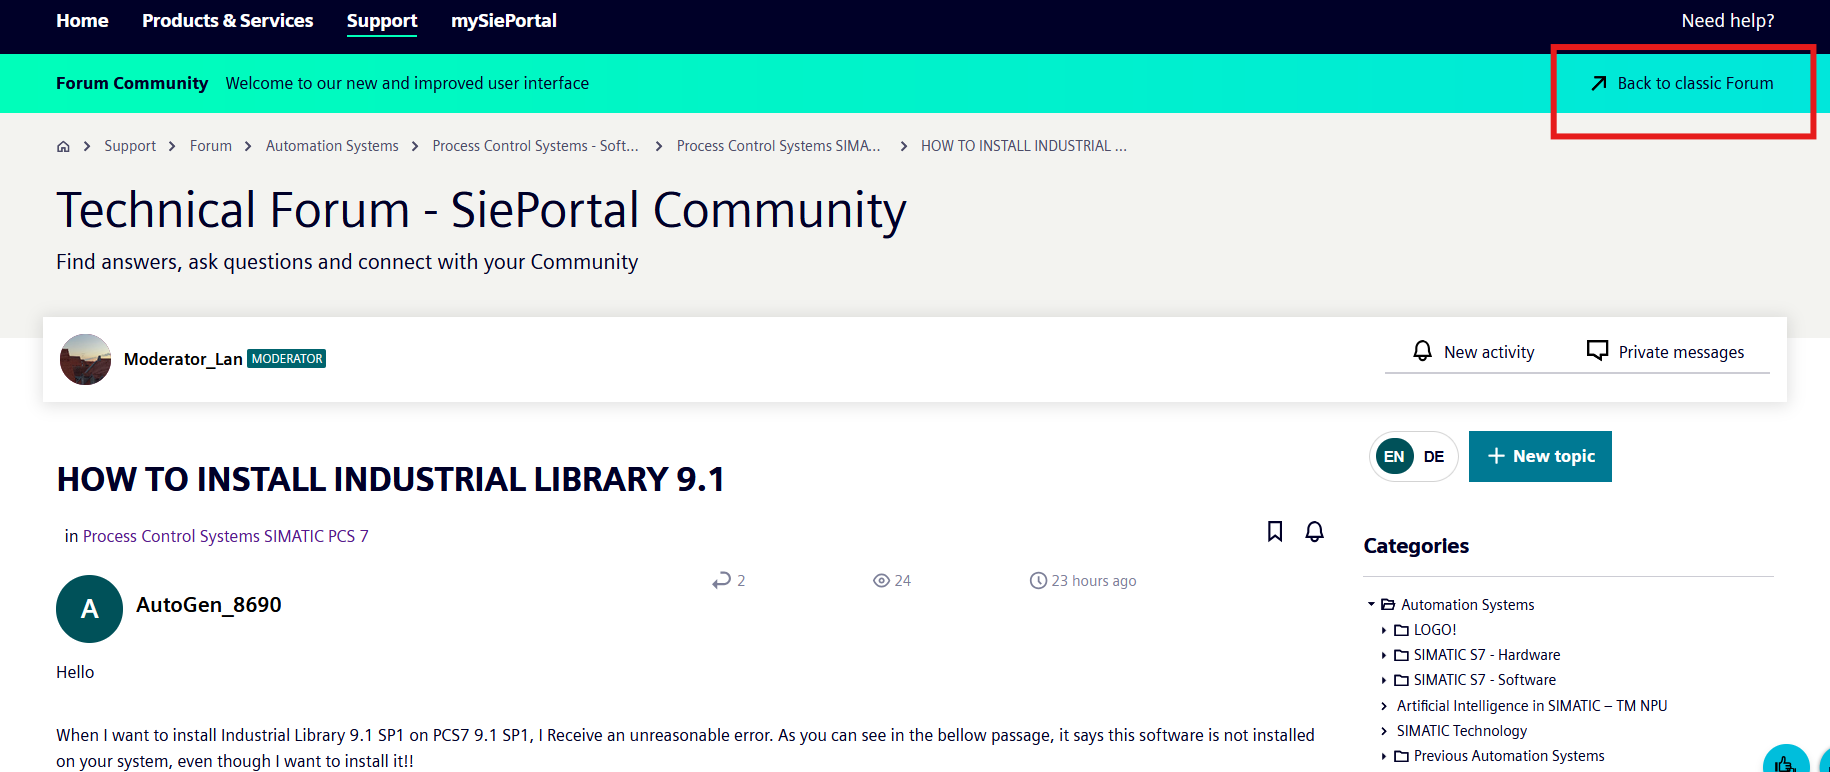Click the SIMATIC S7 - Software folder icon
This screenshot has height=772, width=1830.
click(x=1401, y=680)
